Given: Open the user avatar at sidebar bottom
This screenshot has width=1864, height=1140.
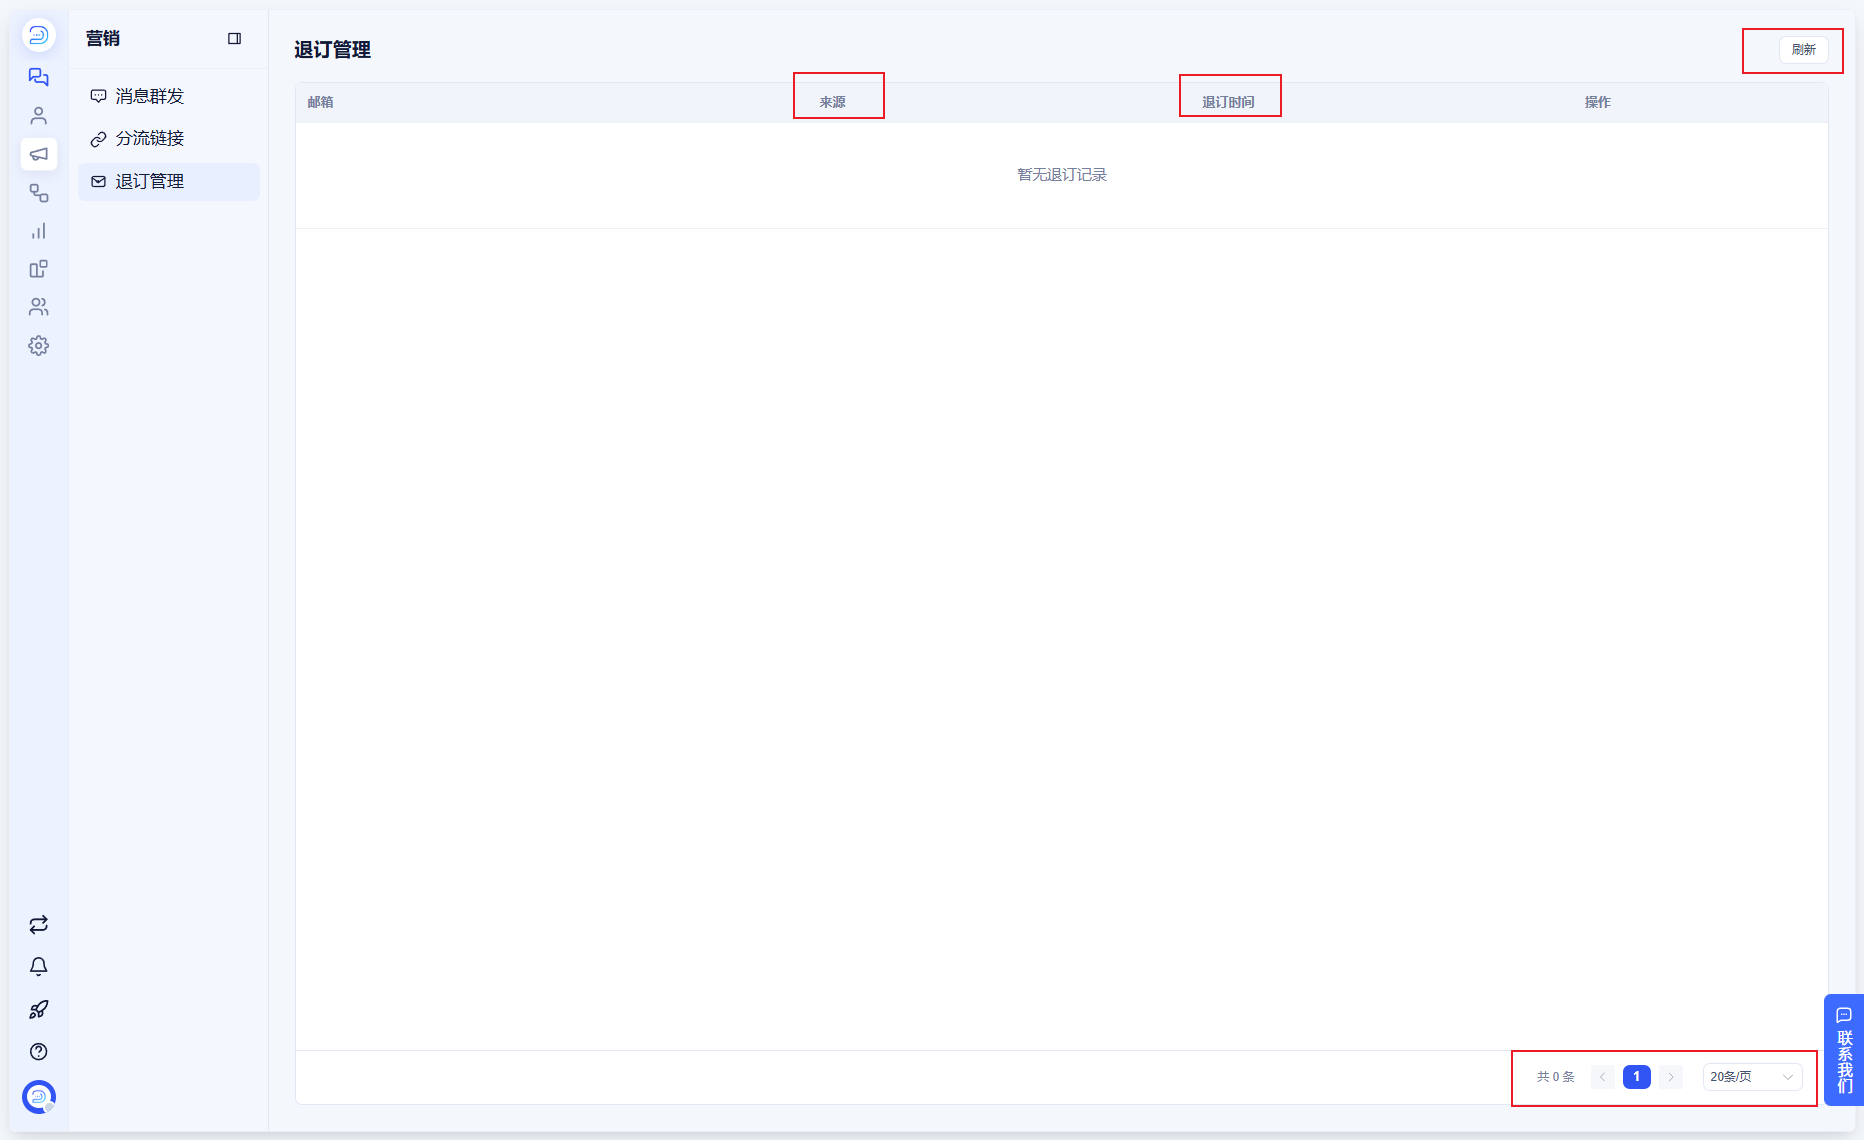Looking at the screenshot, I should 38,1097.
